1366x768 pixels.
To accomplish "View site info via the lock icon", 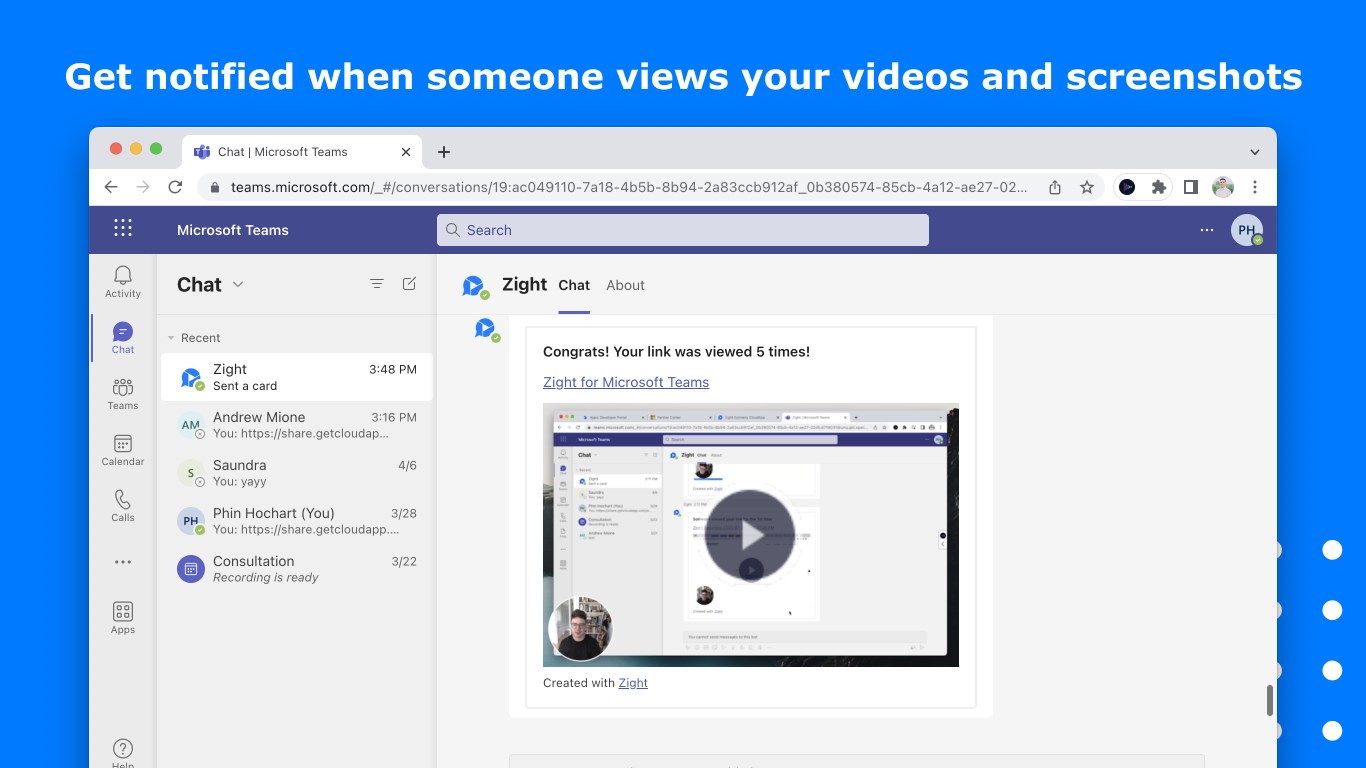I will tap(214, 187).
